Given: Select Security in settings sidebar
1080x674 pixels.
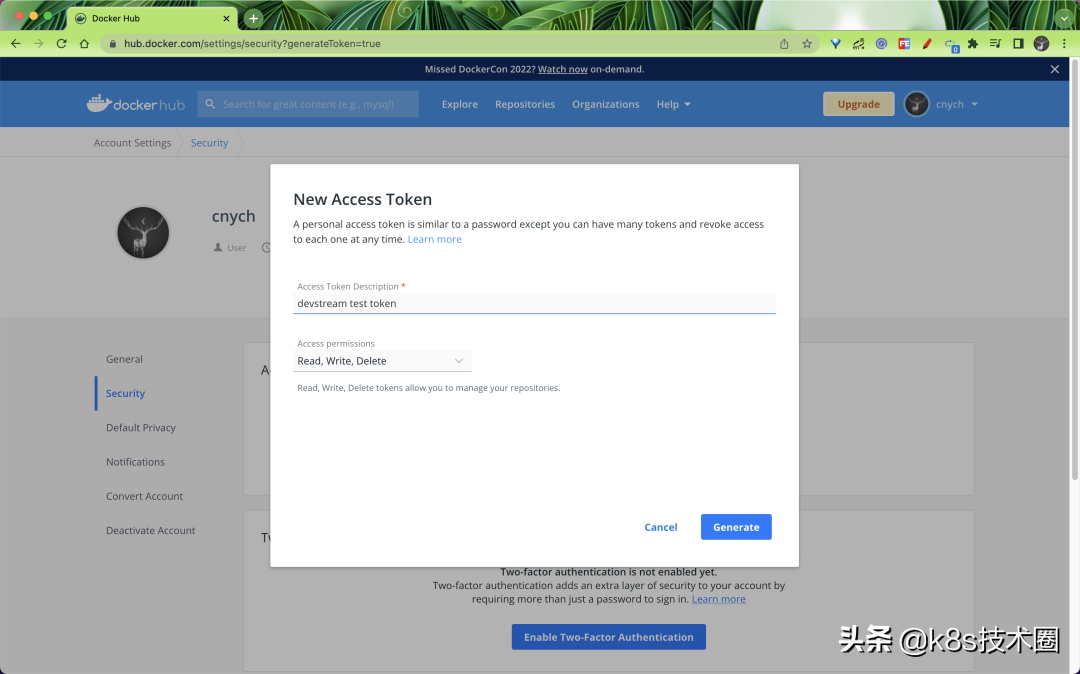Looking at the screenshot, I should (125, 393).
